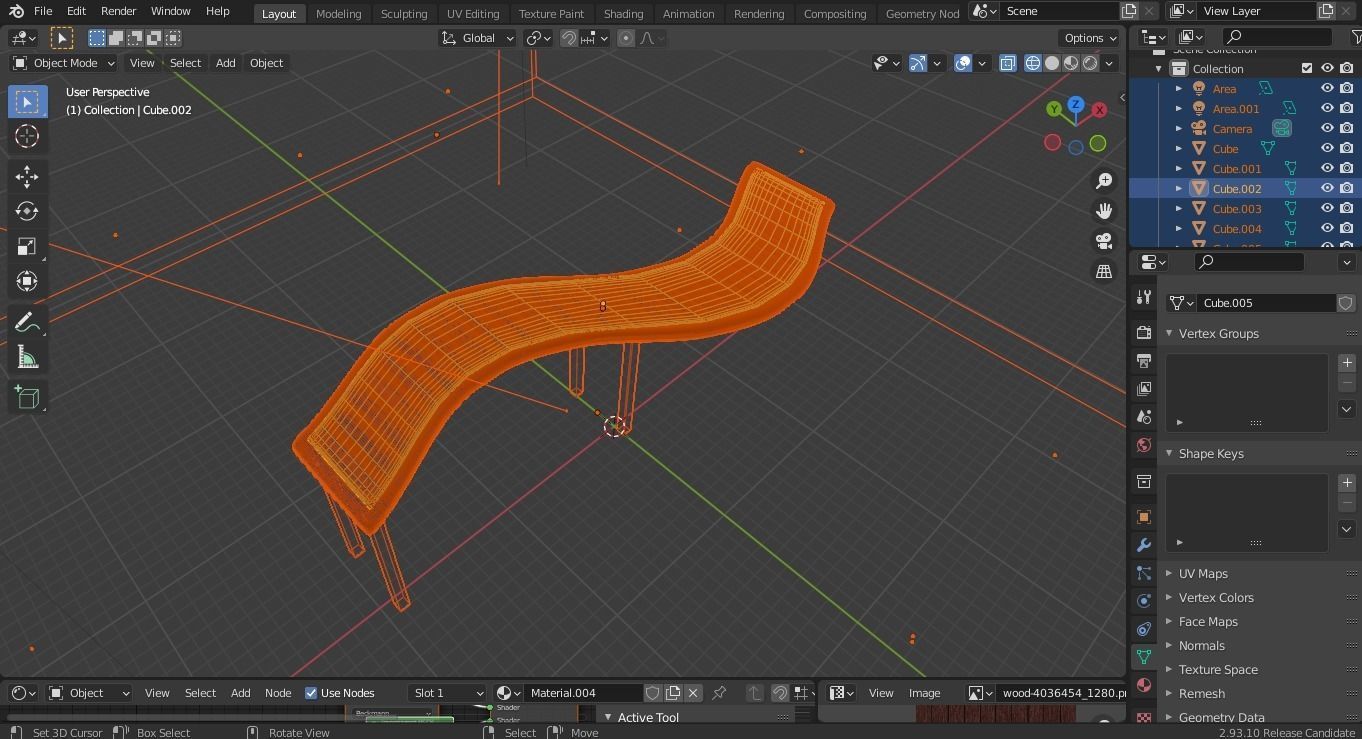The image size is (1362, 739).
Task: Activate the Transform tool
Action: click(27, 281)
